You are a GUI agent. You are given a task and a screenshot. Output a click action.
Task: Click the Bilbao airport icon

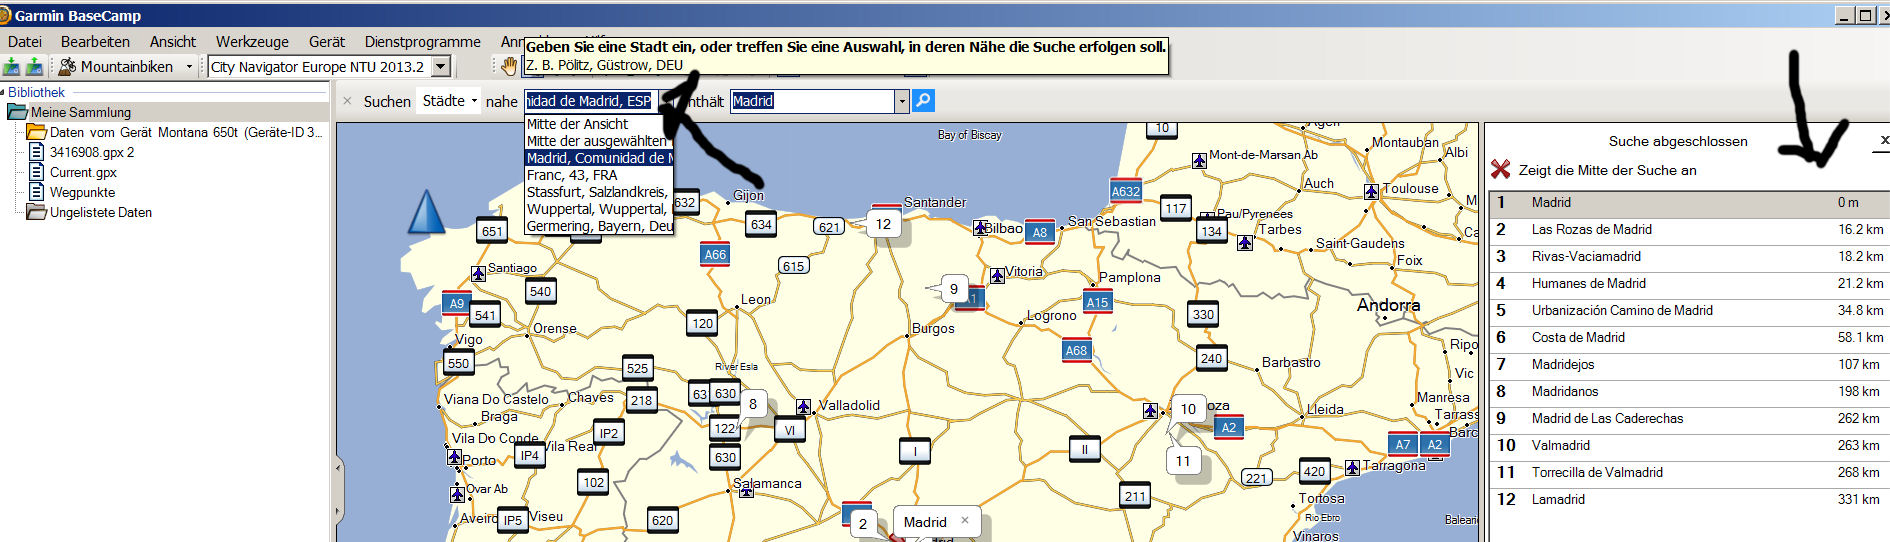click(980, 228)
